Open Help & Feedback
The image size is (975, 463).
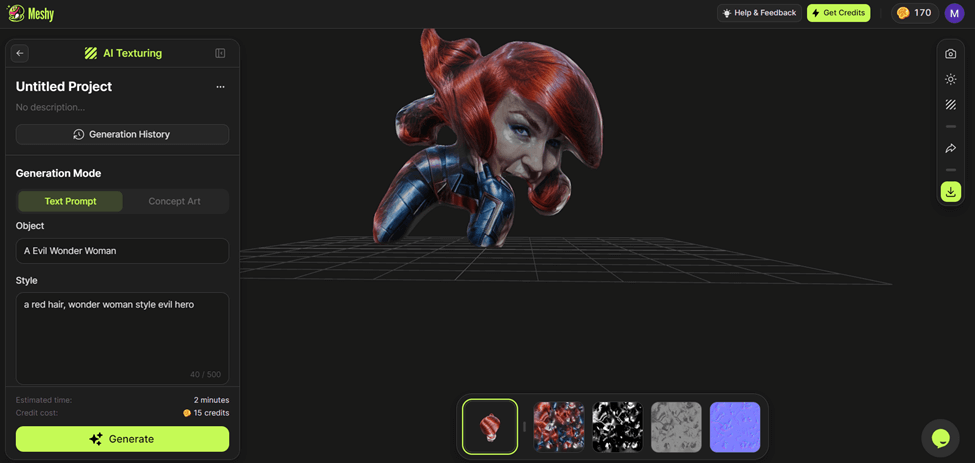pyautogui.click(x=759, y=13)
